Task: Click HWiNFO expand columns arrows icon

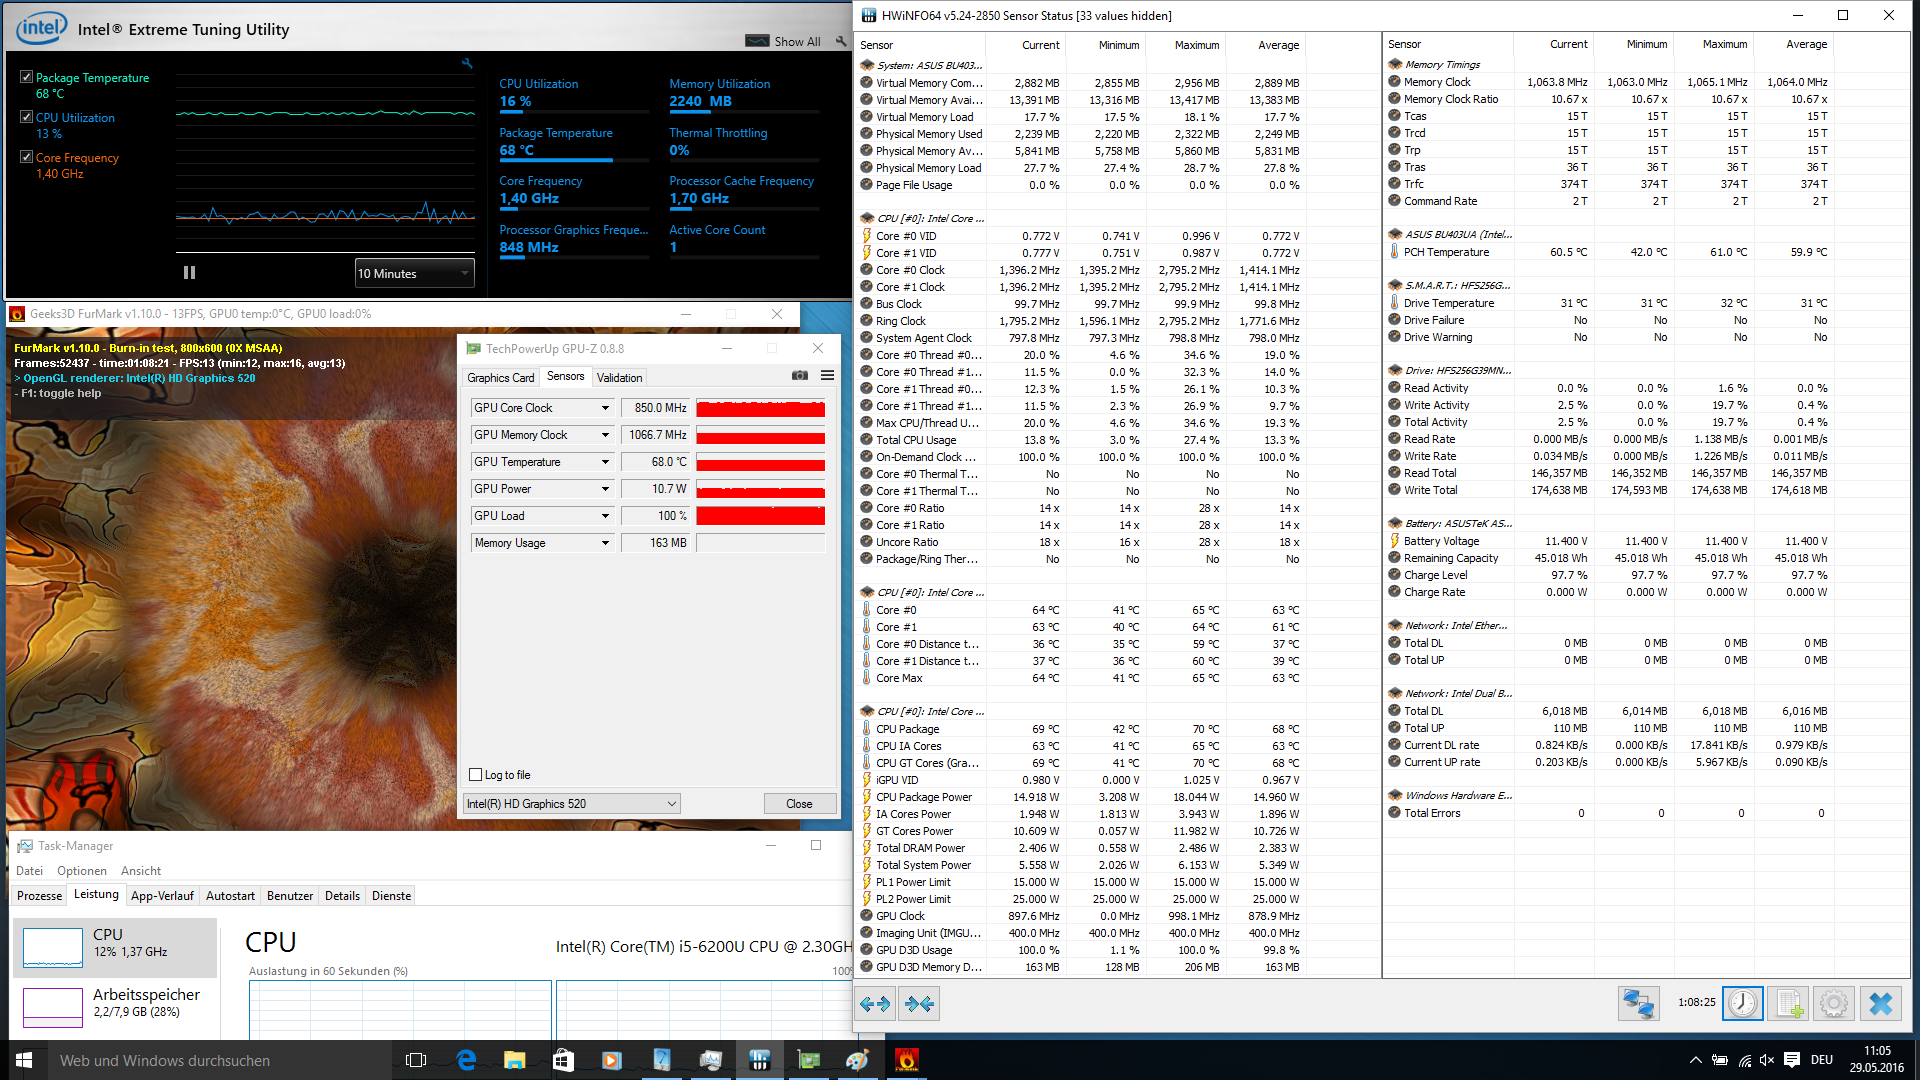Action: (x=875, y=1004)
